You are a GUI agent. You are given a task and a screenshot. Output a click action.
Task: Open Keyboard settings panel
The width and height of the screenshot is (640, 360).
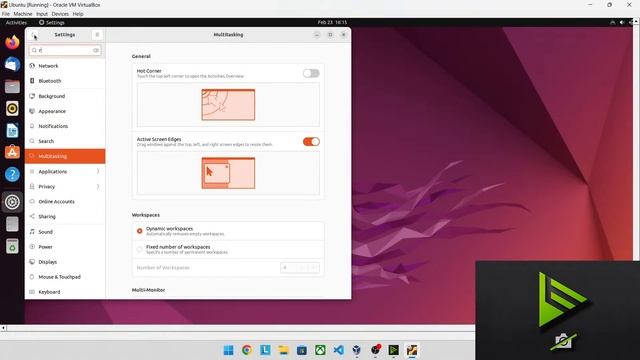(x=65, y=292)
